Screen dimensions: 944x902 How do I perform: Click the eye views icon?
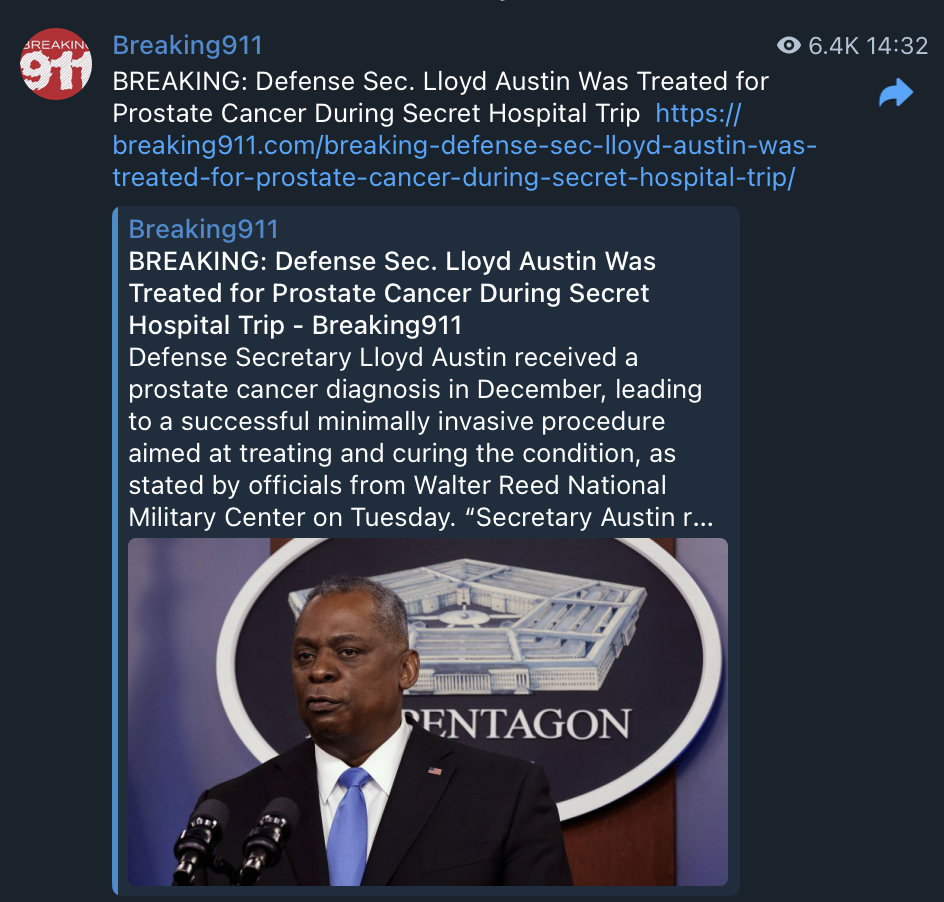(x=789, y=46)
